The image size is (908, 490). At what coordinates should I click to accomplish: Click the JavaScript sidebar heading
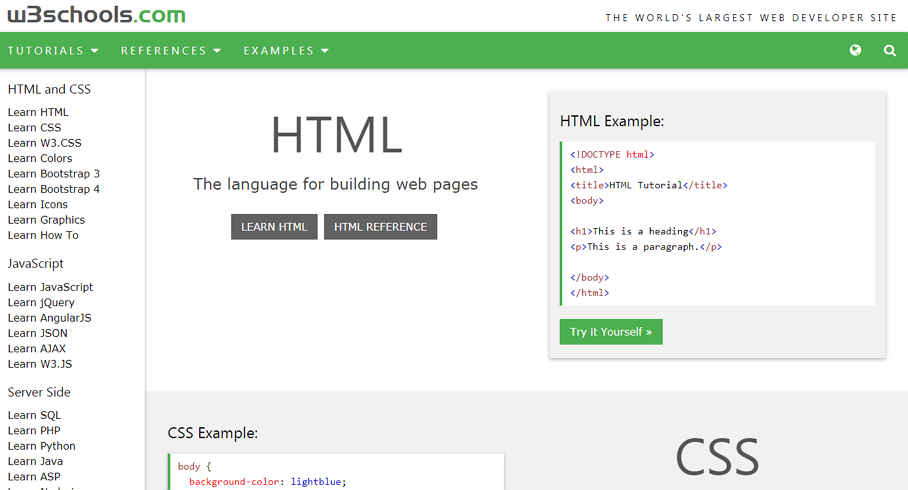tap(35, 264)
